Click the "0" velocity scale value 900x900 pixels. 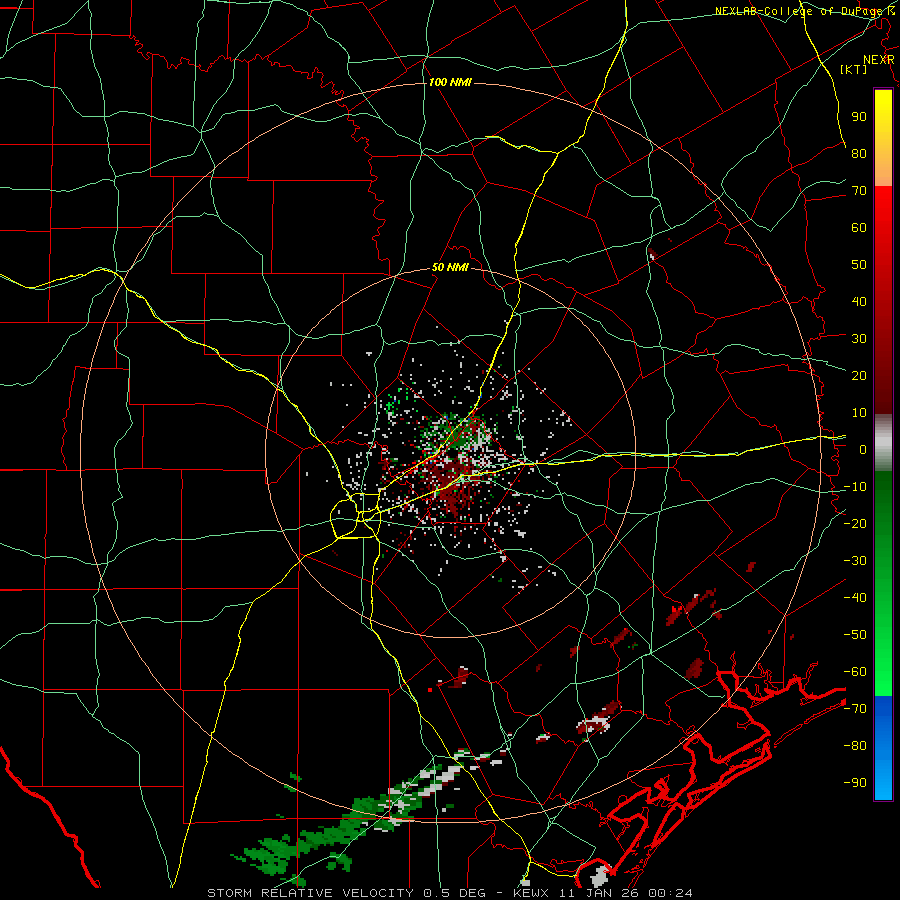tap(863, 449)
